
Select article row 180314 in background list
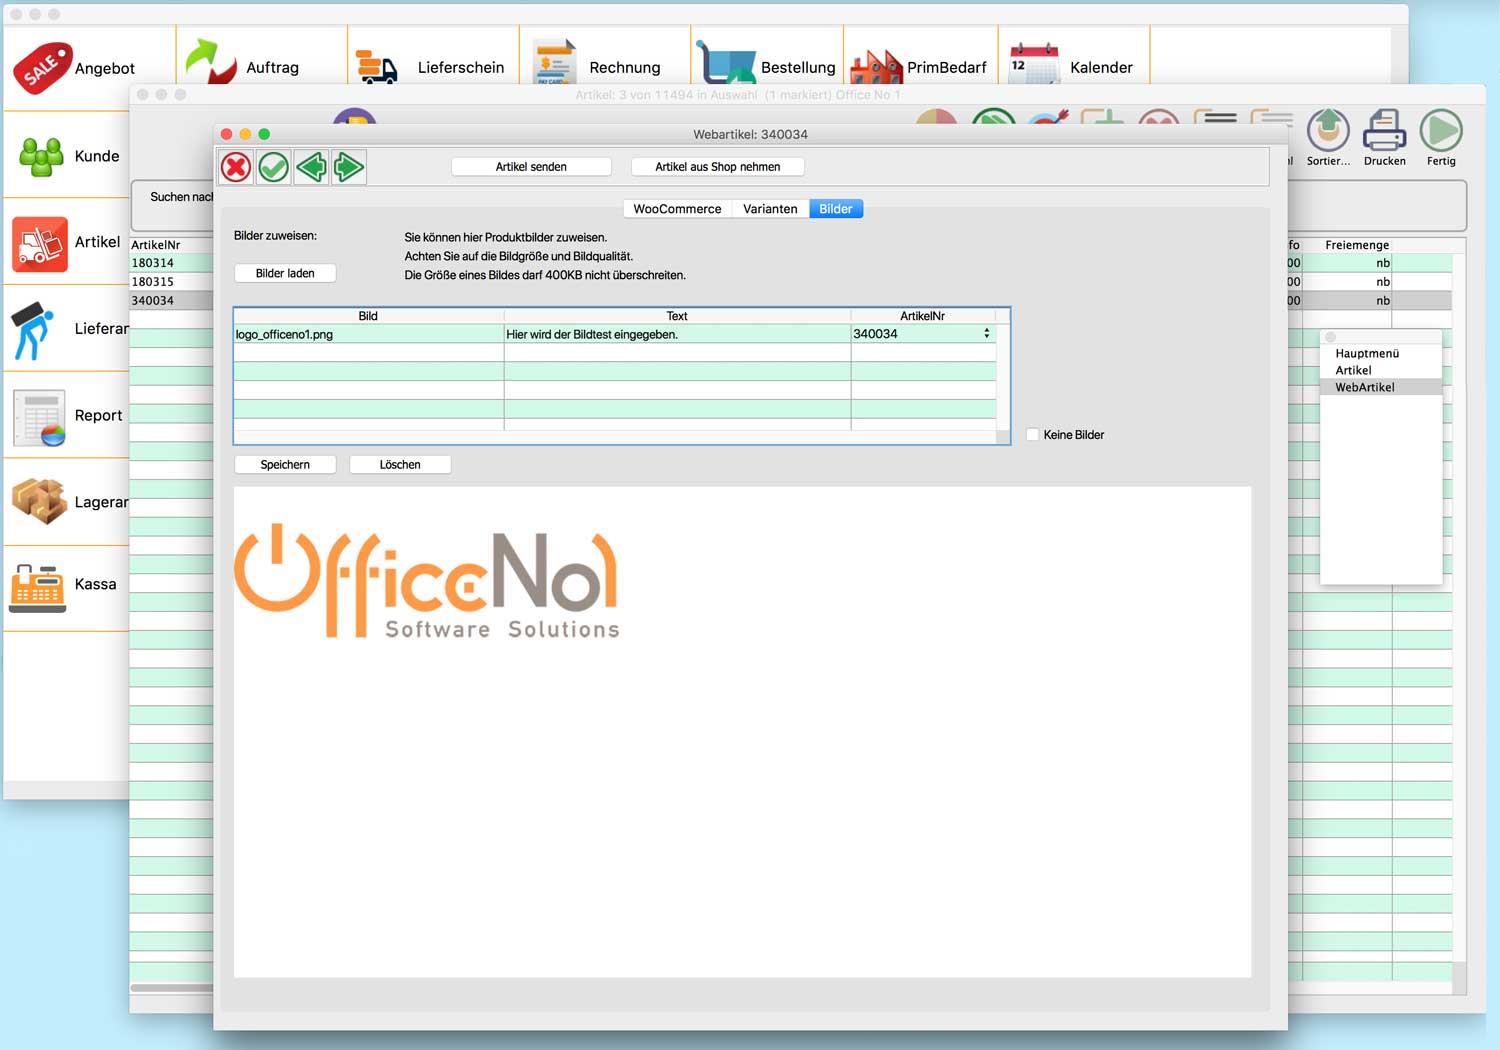point(171,263)
